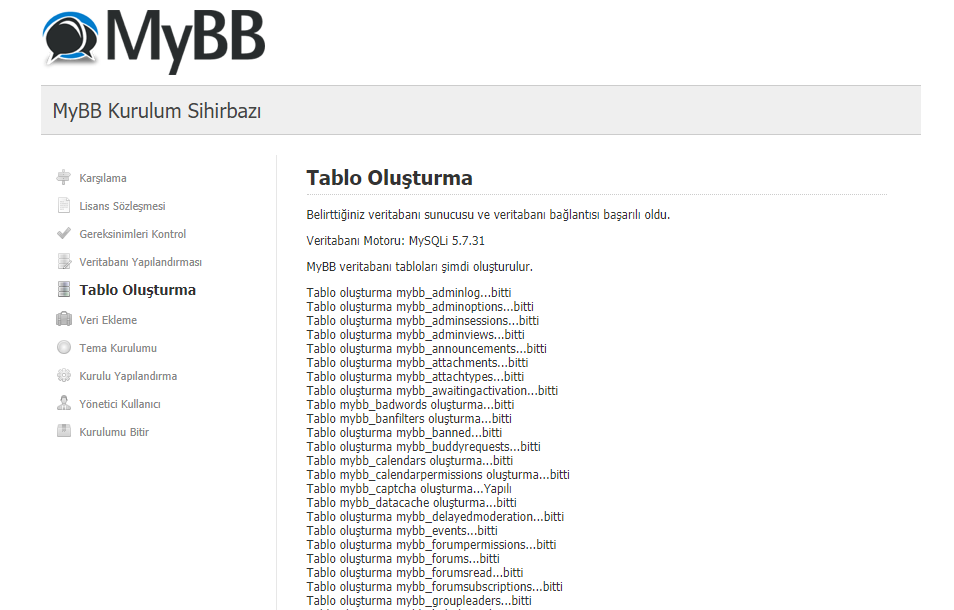
Task: Click the Lisans Sözleşmesi document icon
Action: [64, 206]
